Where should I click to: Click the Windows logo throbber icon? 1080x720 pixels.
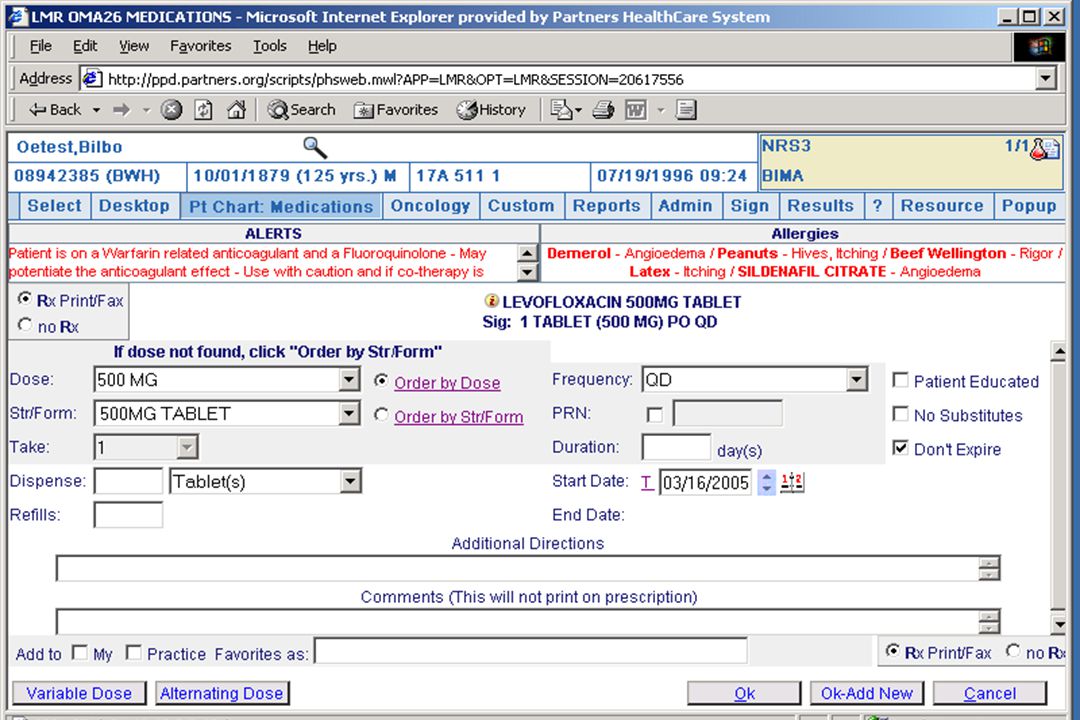click(1040, 46)
